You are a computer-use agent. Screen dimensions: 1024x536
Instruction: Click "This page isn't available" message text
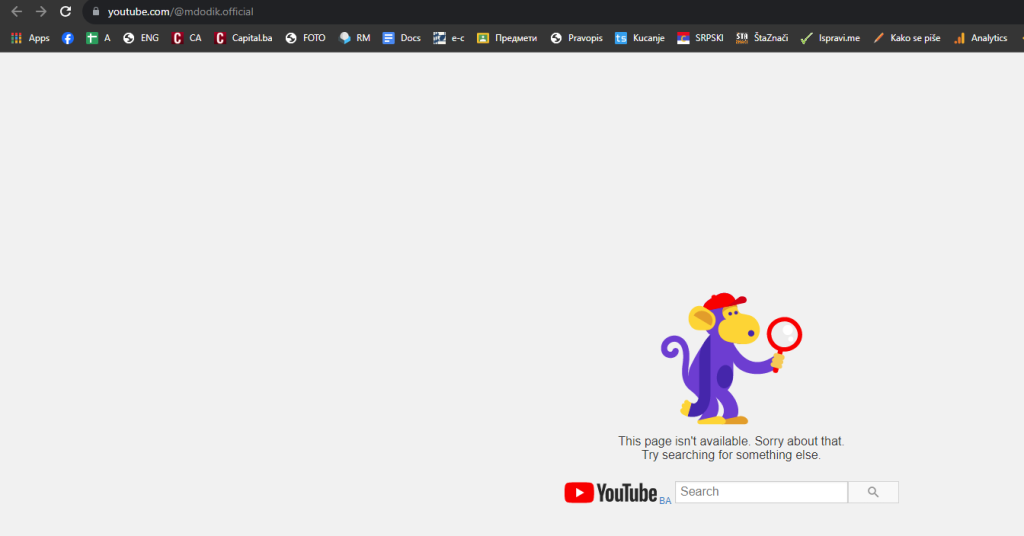[x=731, y=441]
